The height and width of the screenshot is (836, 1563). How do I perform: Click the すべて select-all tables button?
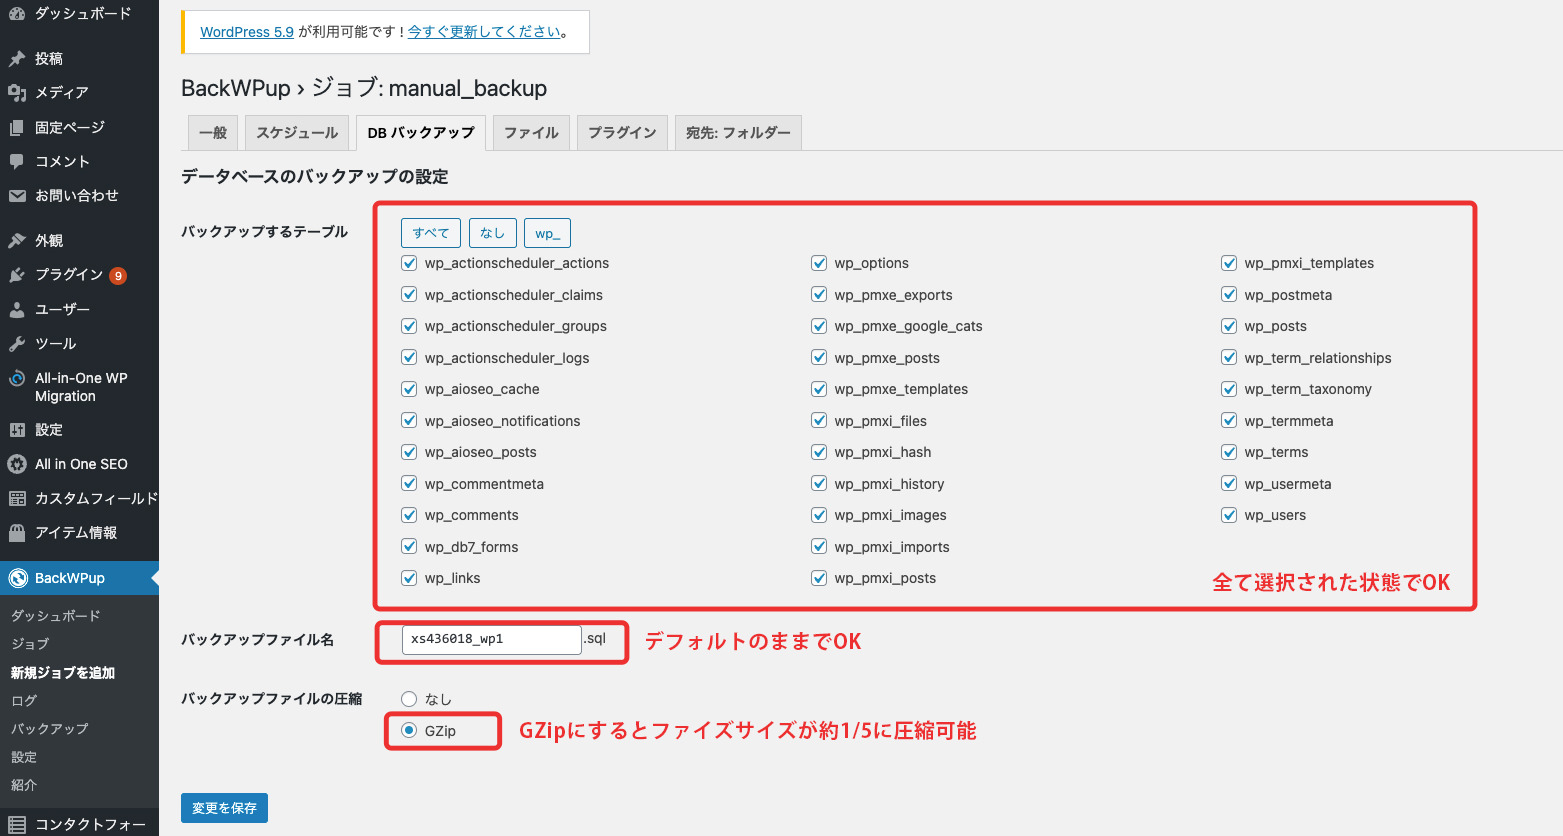tap(431, 233)
